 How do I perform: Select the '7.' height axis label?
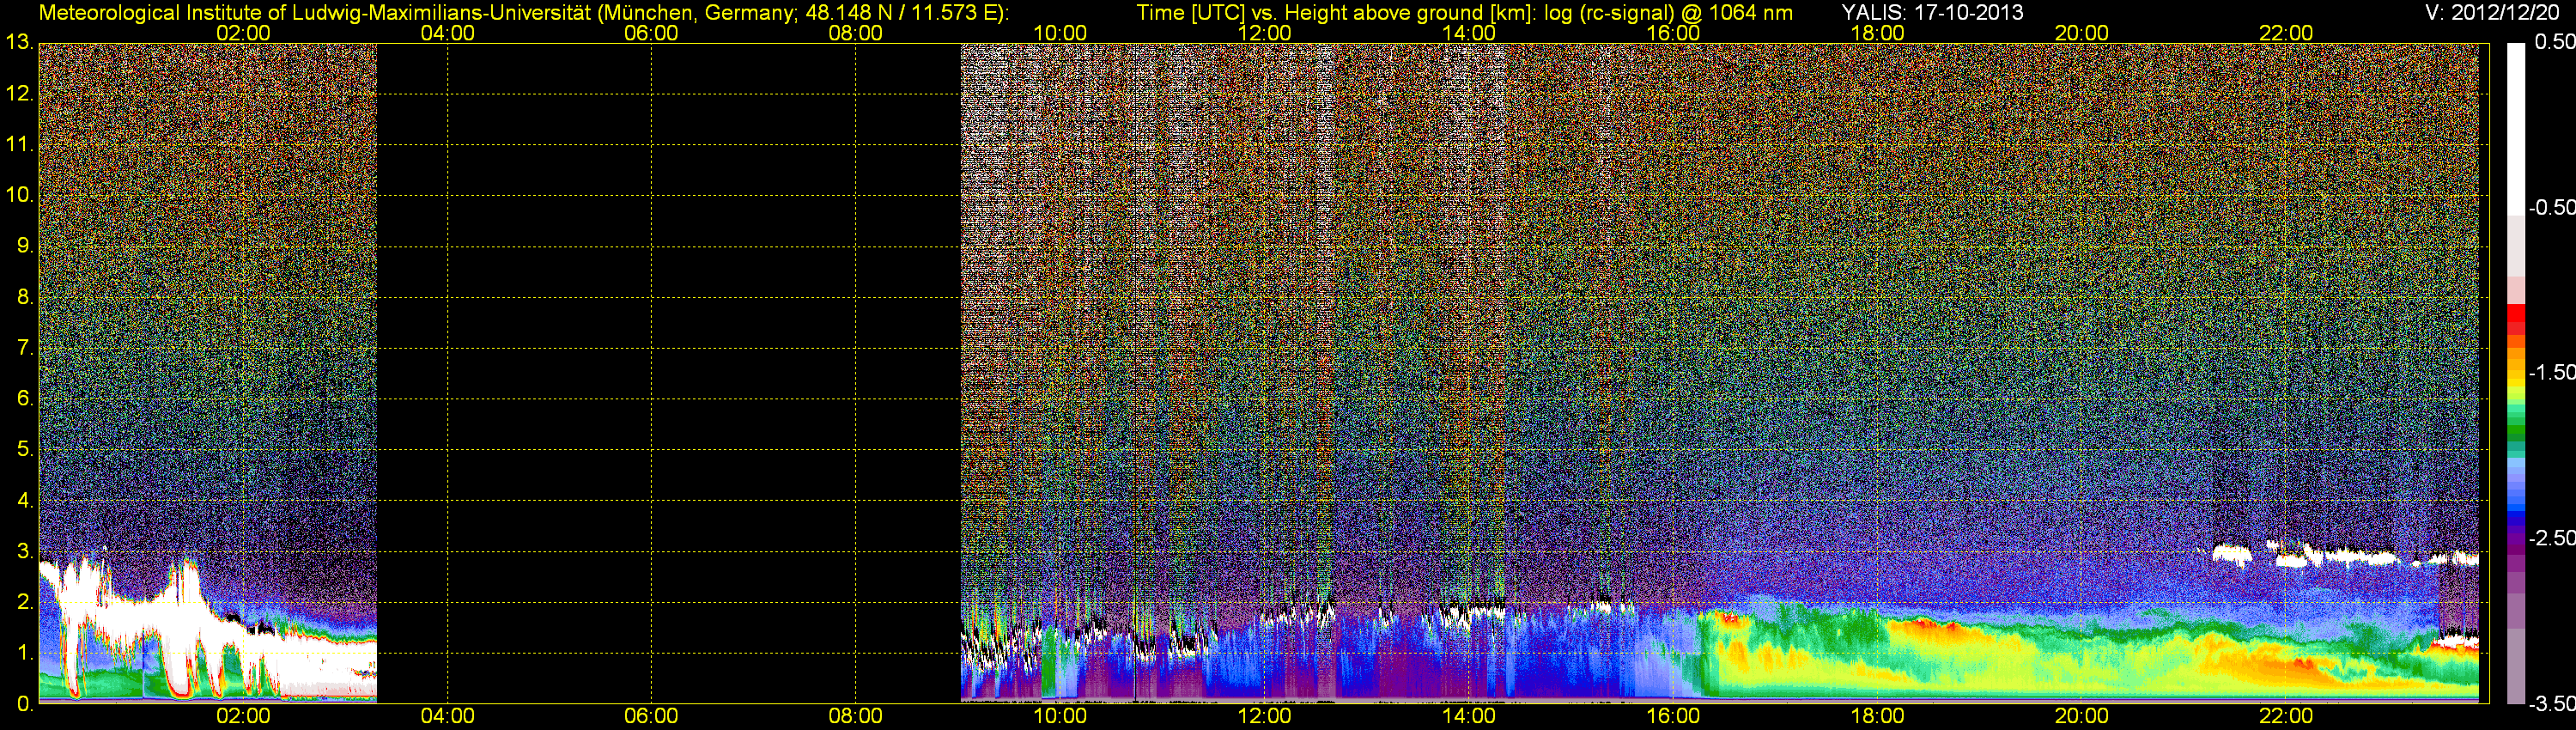24,348
